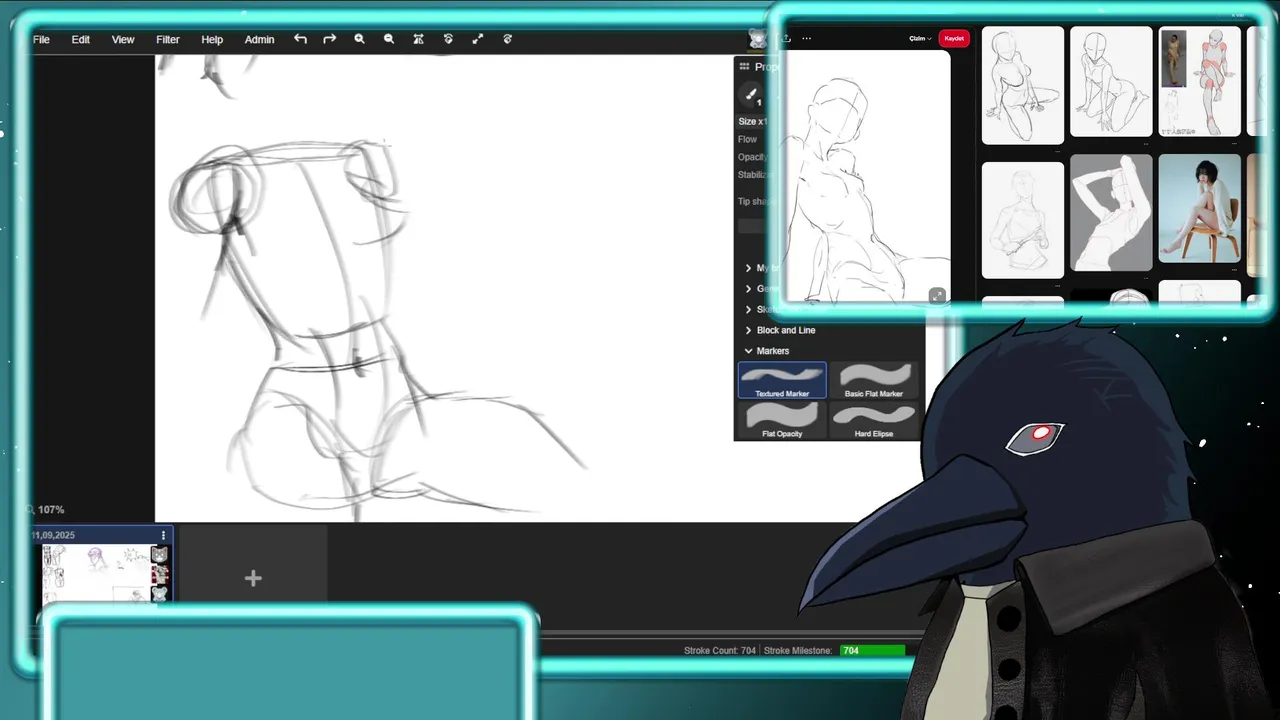This screenshot has width=1280, height=720.
Task: Click the red Kaydet button
Action: point(954,39)
